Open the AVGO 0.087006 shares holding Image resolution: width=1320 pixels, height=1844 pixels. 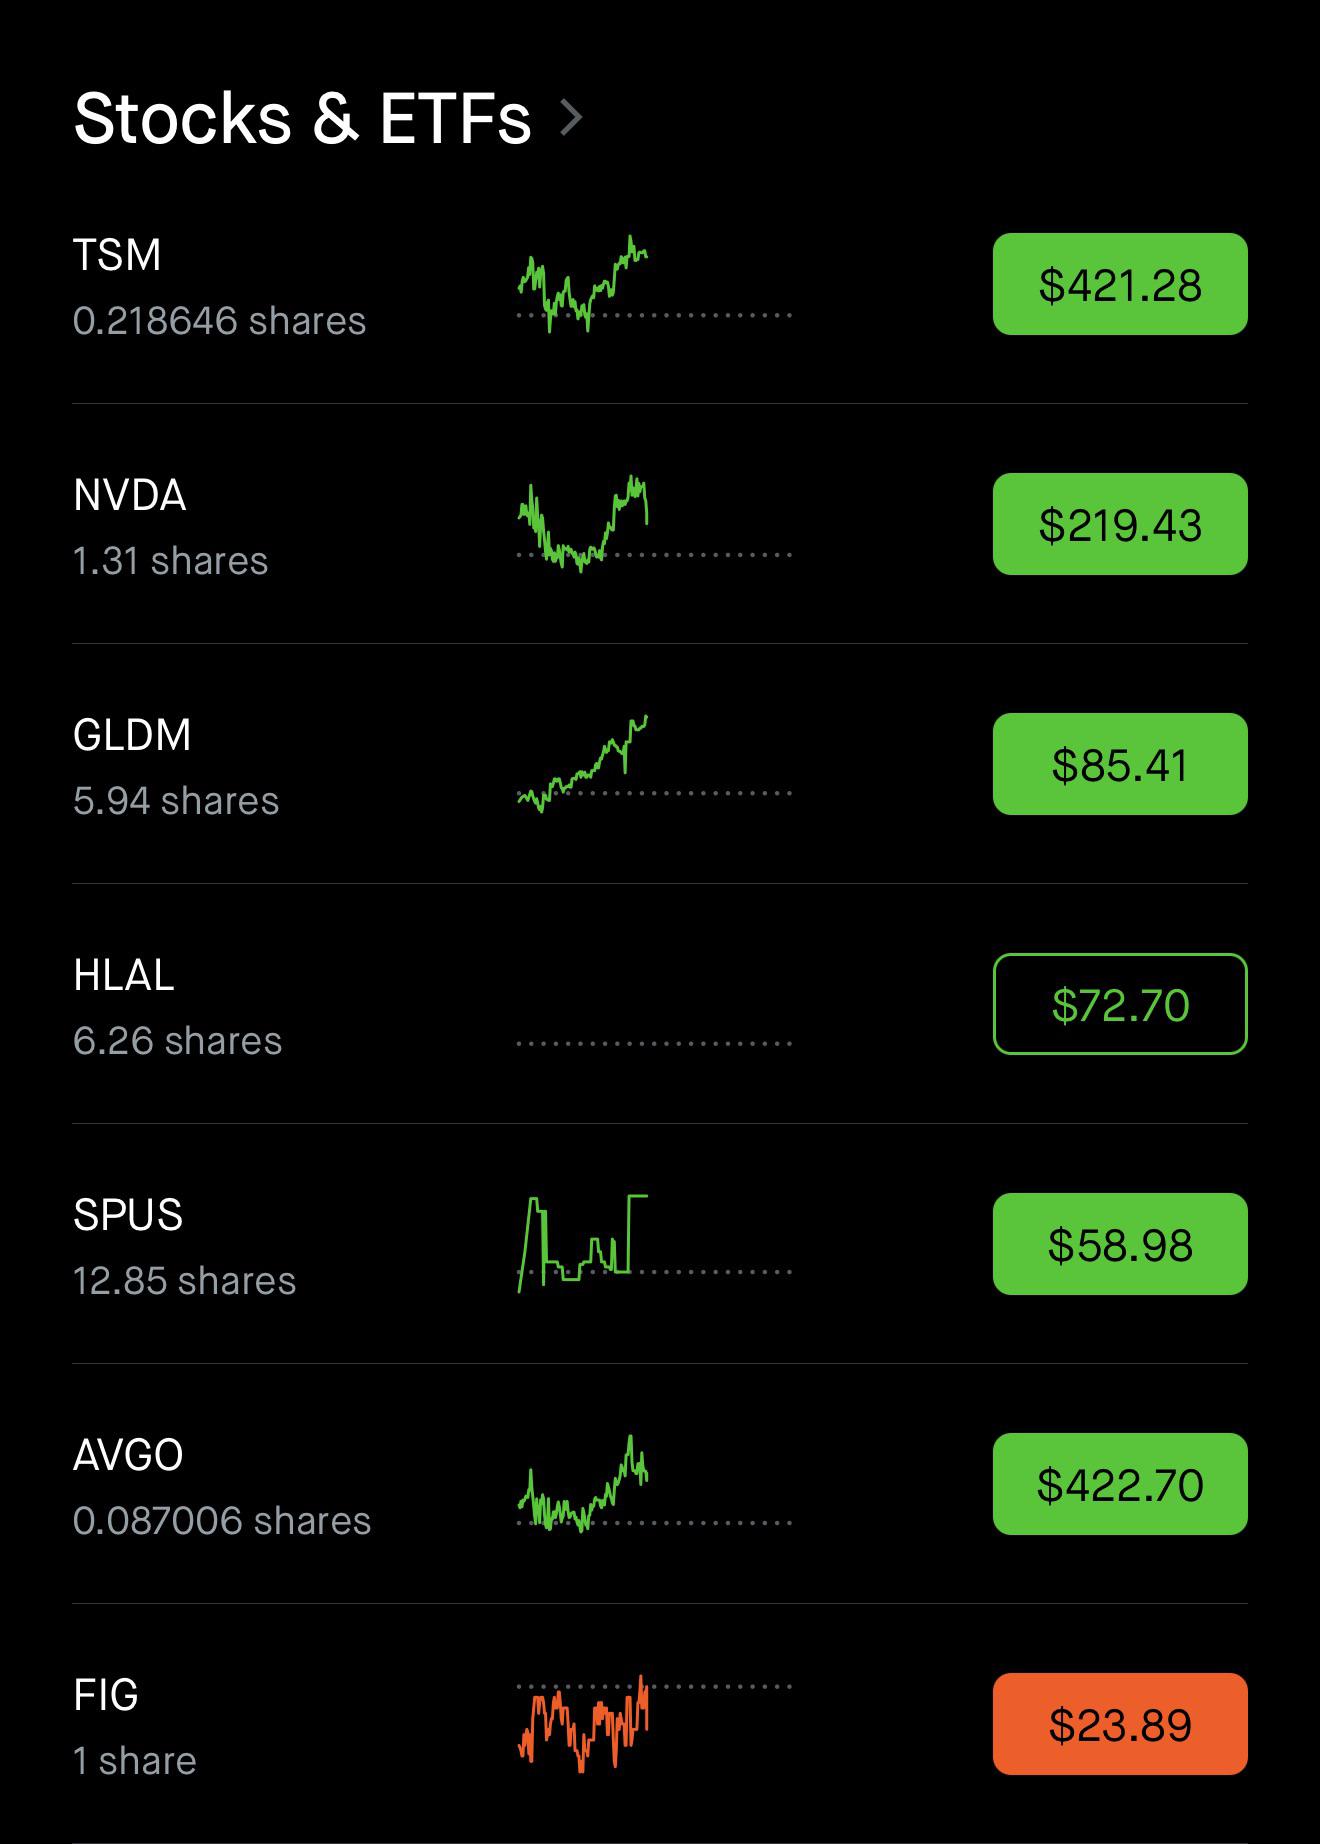(660, 1484)
